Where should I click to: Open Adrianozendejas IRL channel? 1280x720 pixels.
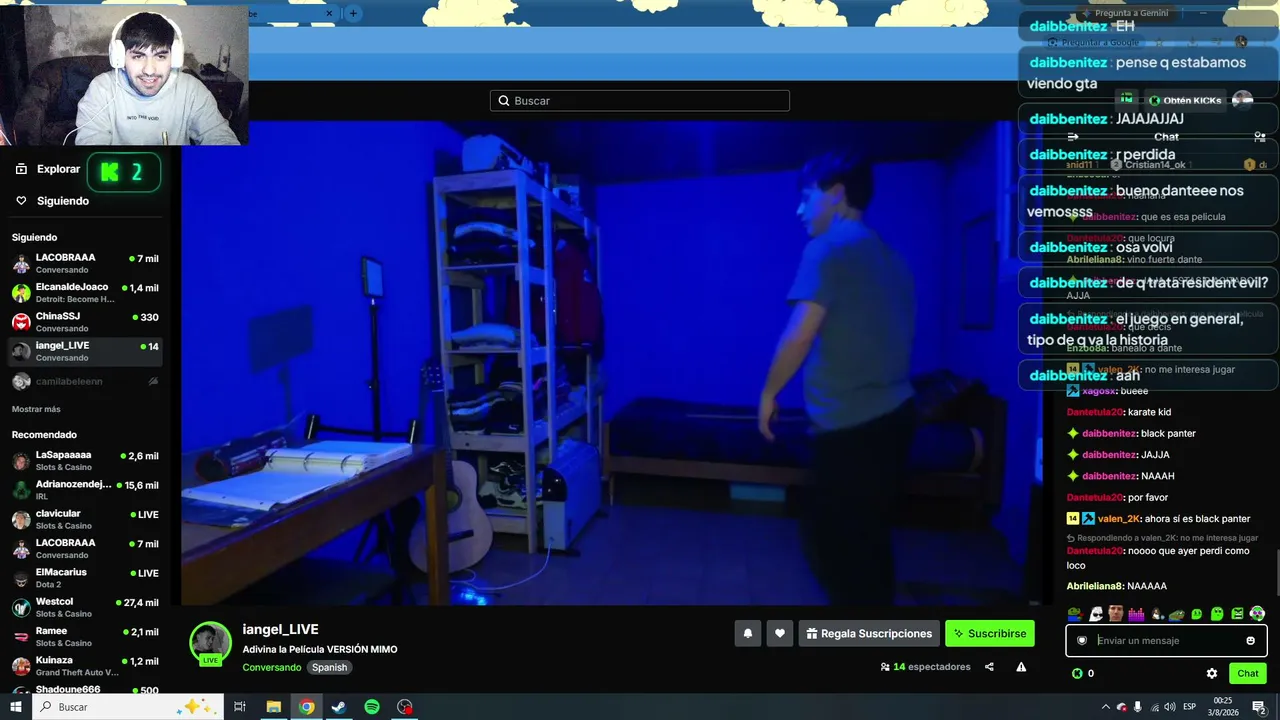85,490
